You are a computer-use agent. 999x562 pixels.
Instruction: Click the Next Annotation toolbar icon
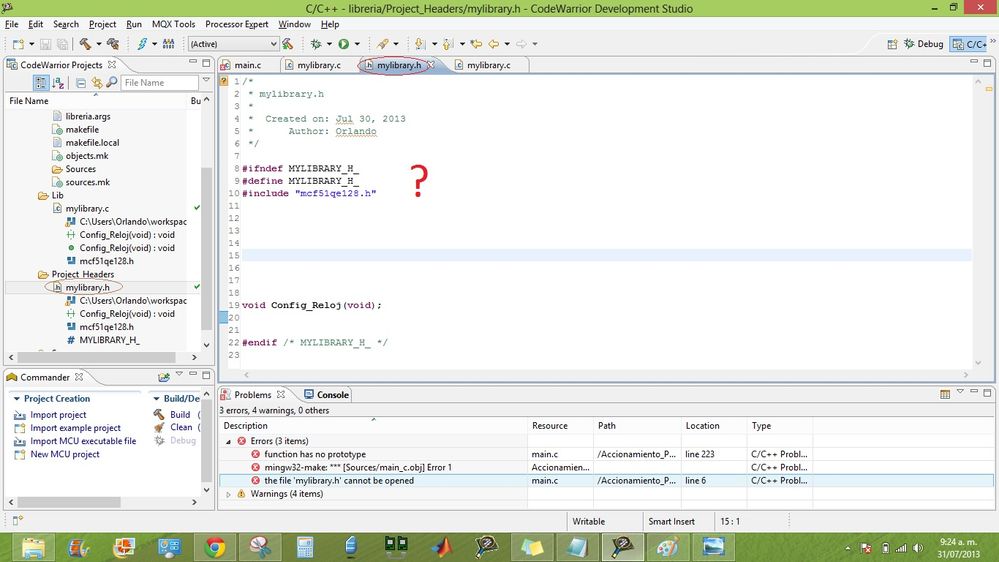point(420,44)
